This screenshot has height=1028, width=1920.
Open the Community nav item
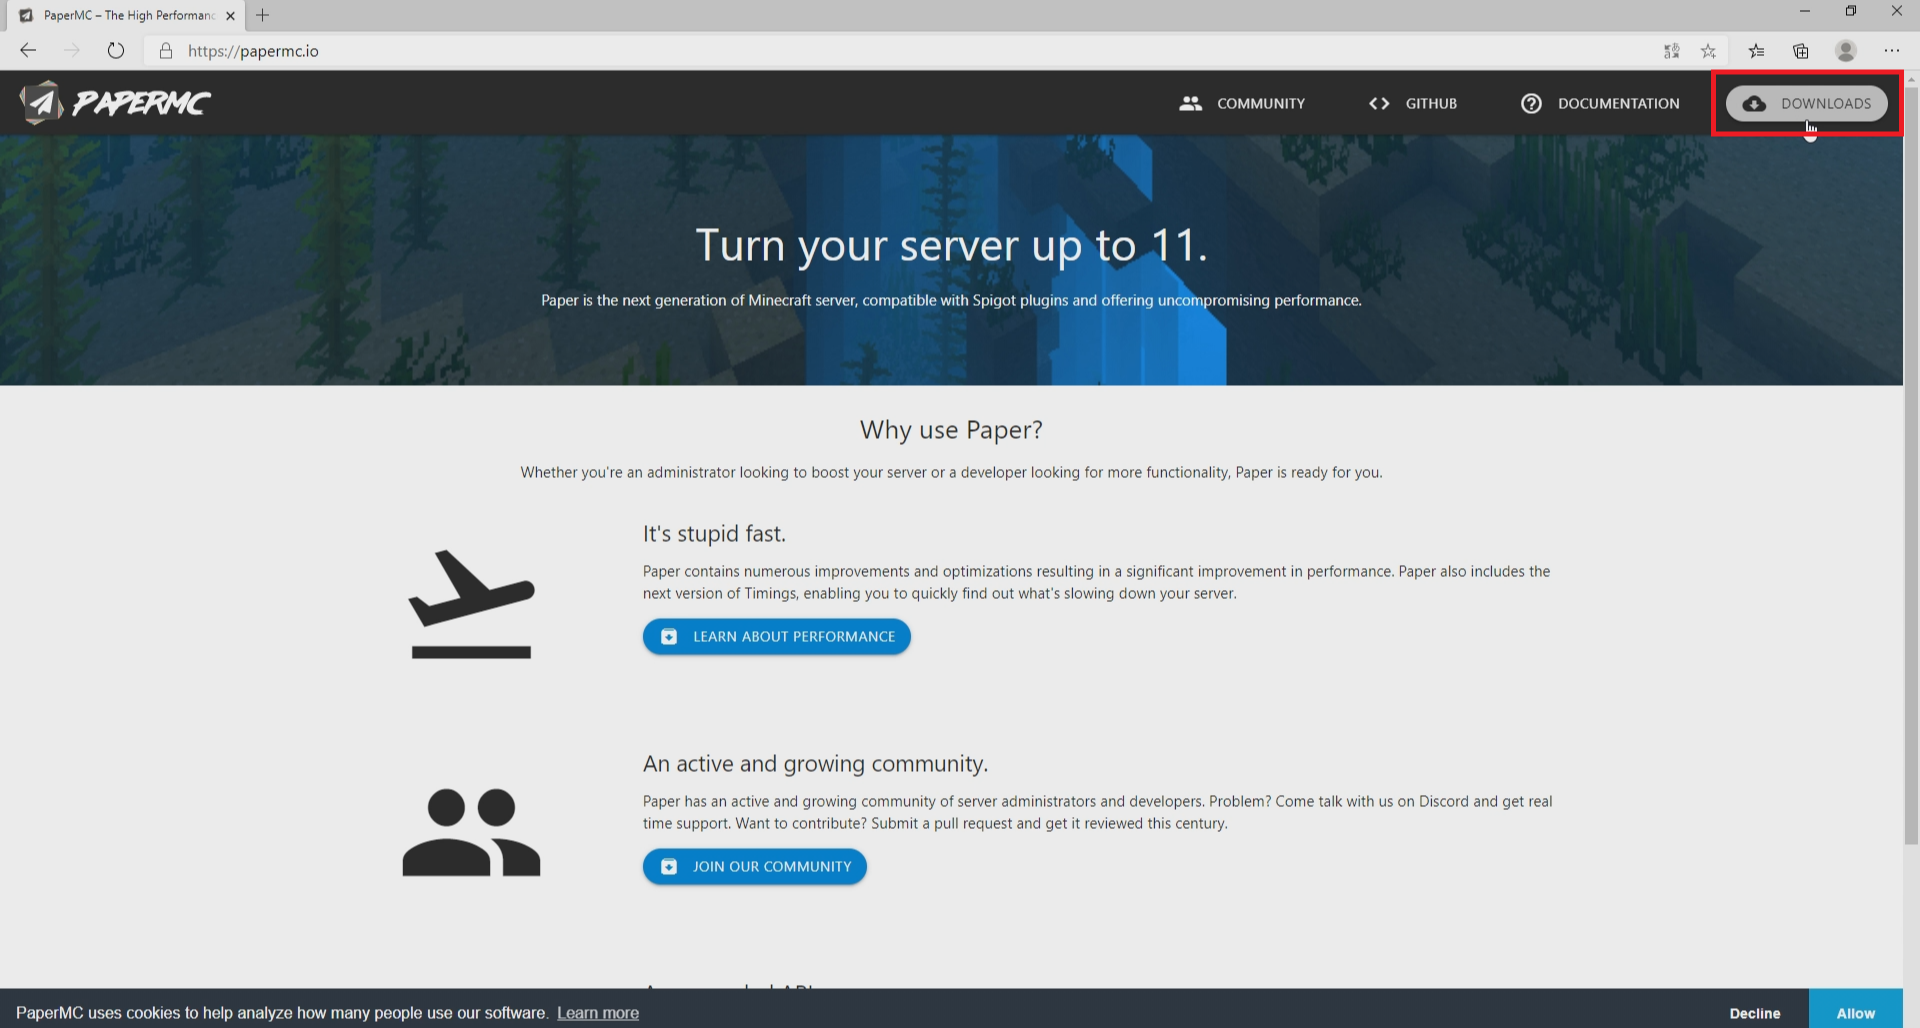click(1242, 103)
